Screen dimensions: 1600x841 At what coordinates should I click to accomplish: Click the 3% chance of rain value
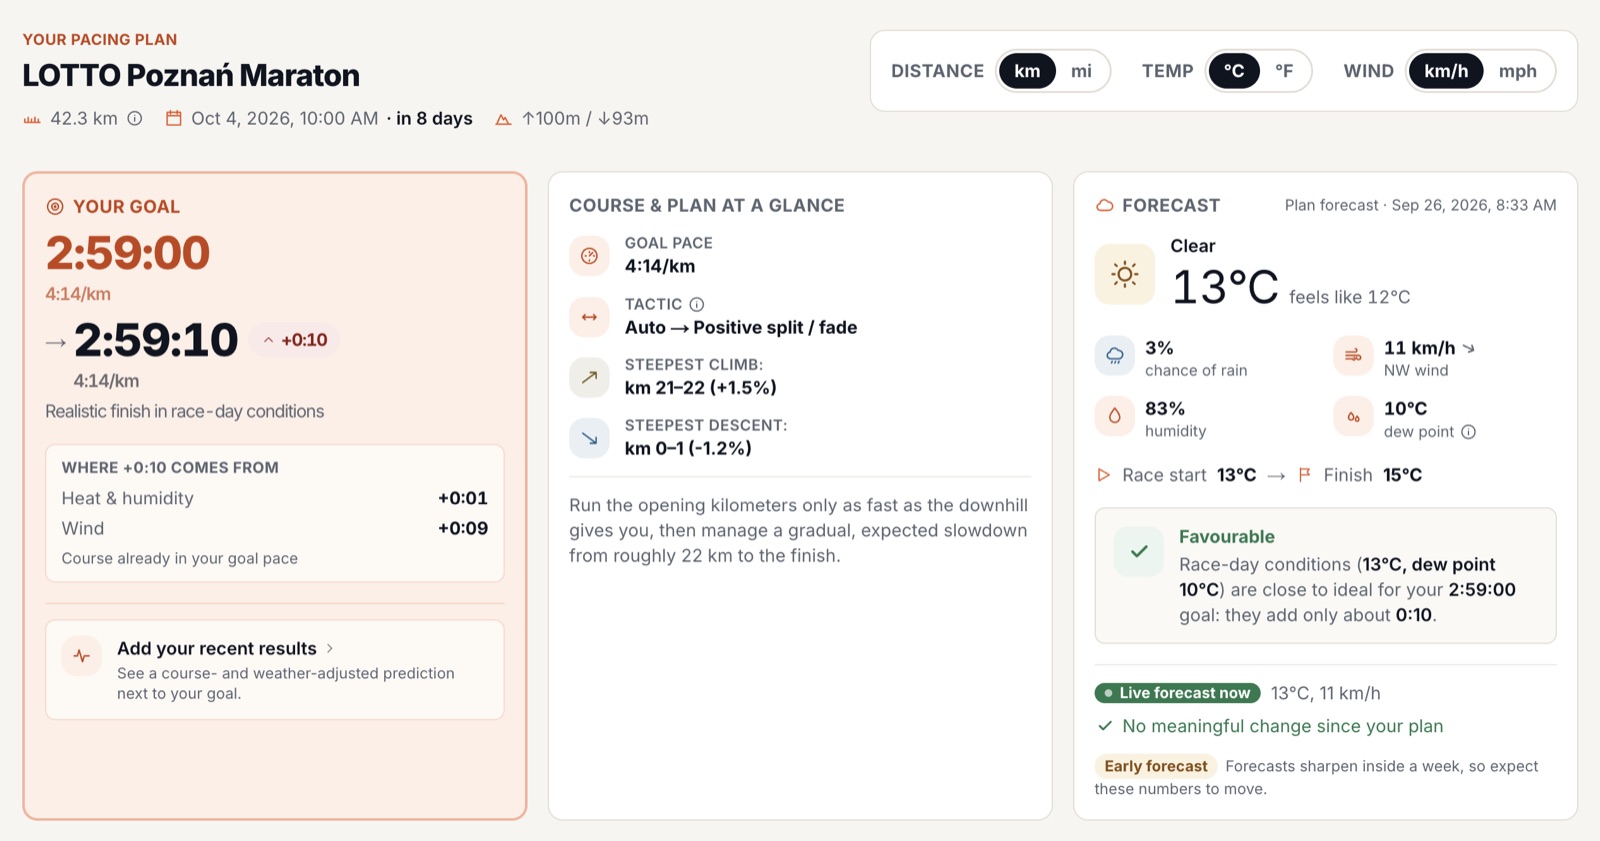pos(1159,347)
